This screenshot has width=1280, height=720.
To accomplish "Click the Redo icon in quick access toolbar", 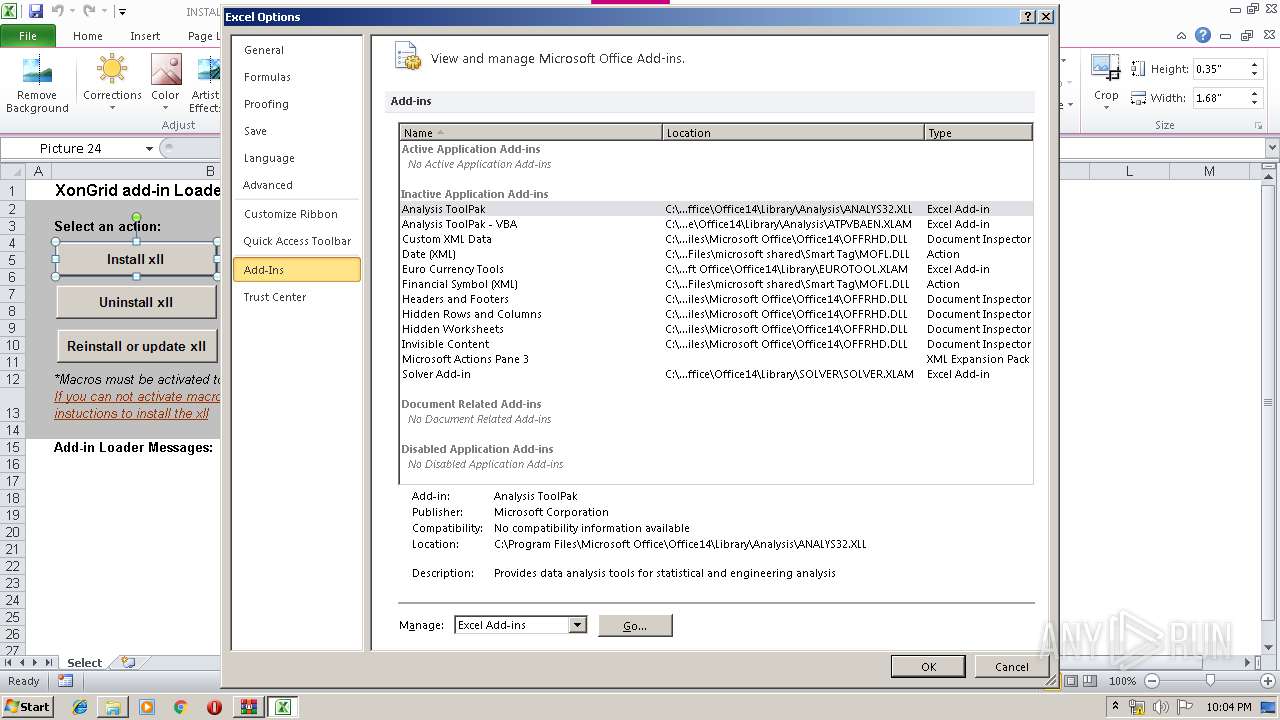I will click(89, 11).
